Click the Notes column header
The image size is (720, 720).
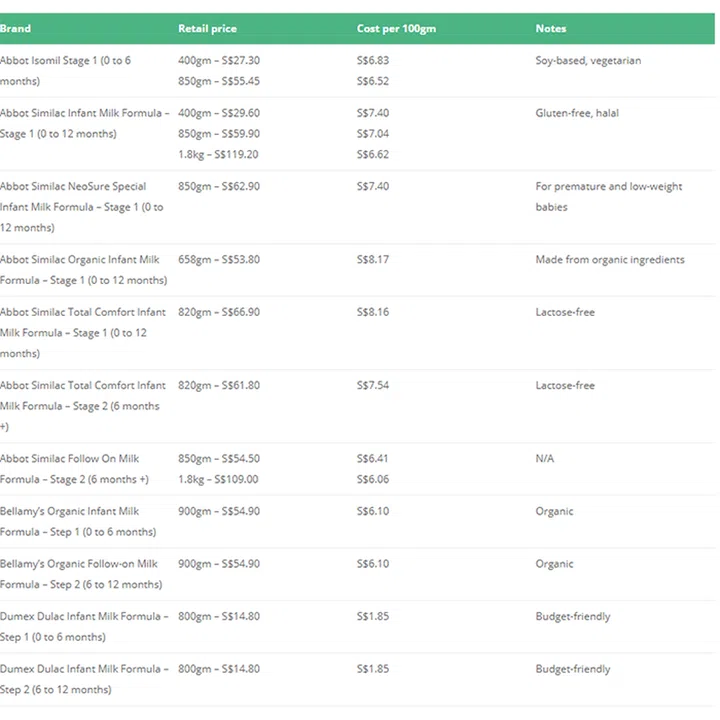point(551,28)
